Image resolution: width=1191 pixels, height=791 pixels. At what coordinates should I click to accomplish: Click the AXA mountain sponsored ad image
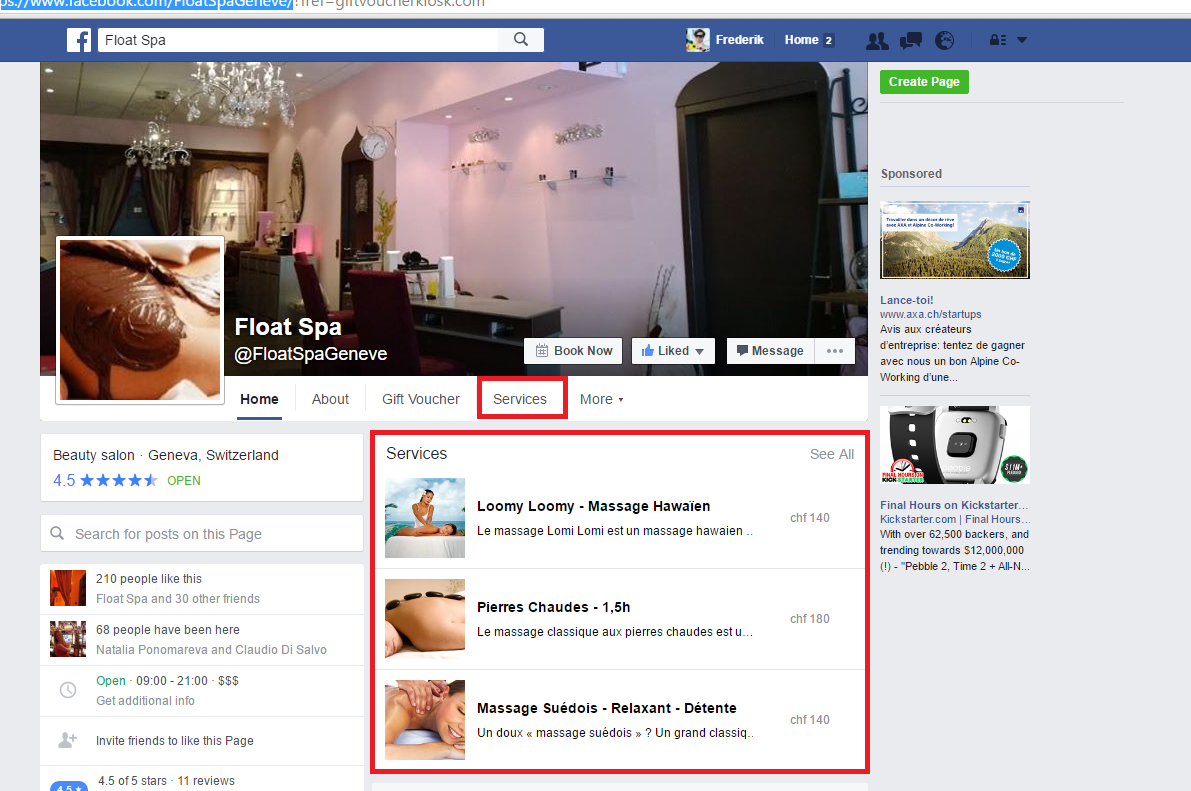(x=955, y=240)
